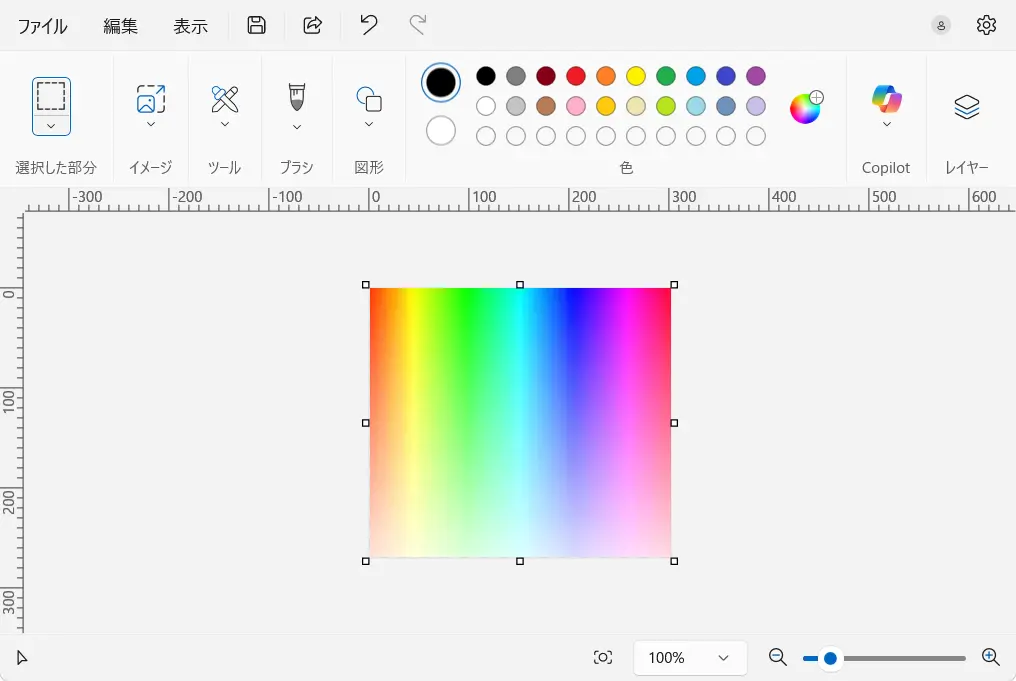Pick the turquoise blue palette color
Screen dimensions: 1016x681
click(696, 76)
